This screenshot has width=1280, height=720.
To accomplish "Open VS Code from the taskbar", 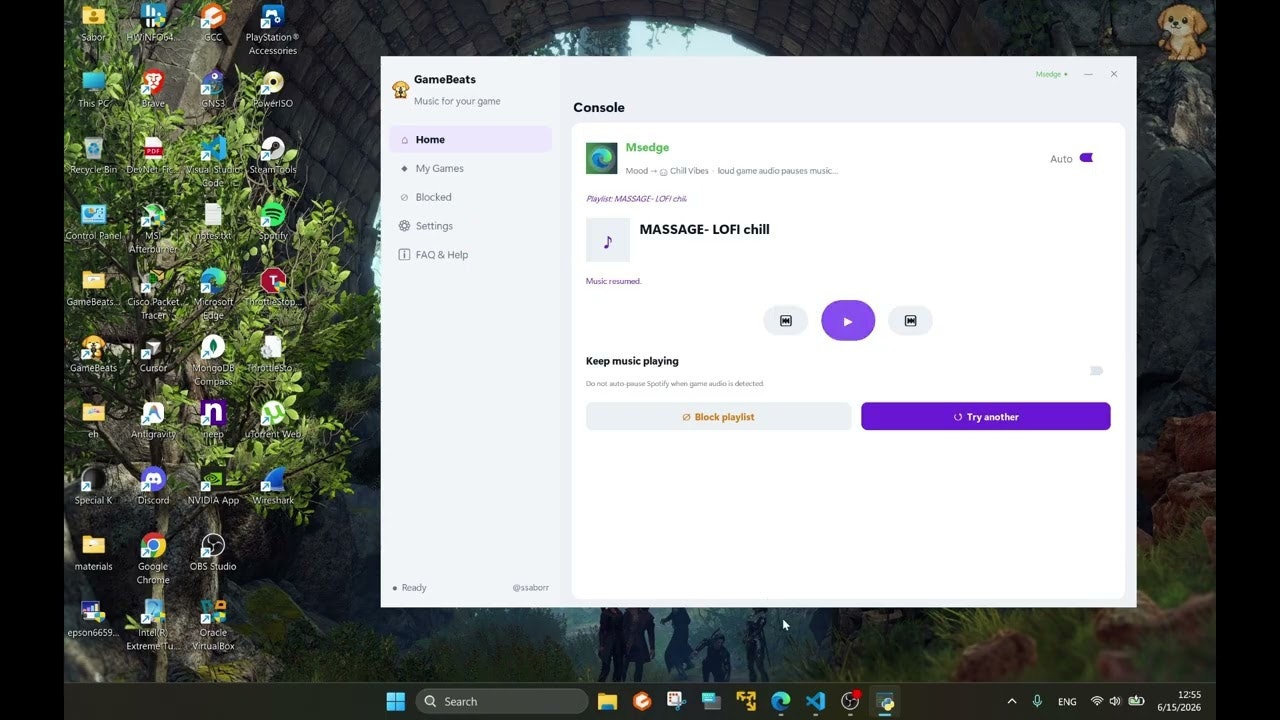I will tap(815, 701).
